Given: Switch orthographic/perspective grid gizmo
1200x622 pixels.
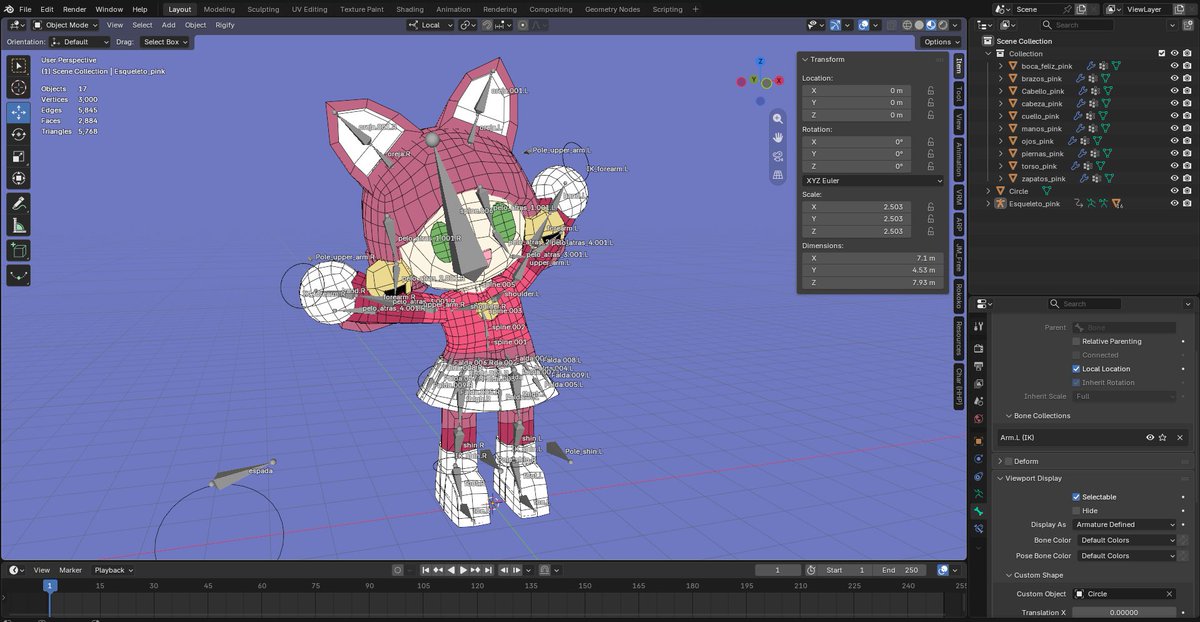Looking at the screenshot, I should point(778,175).
